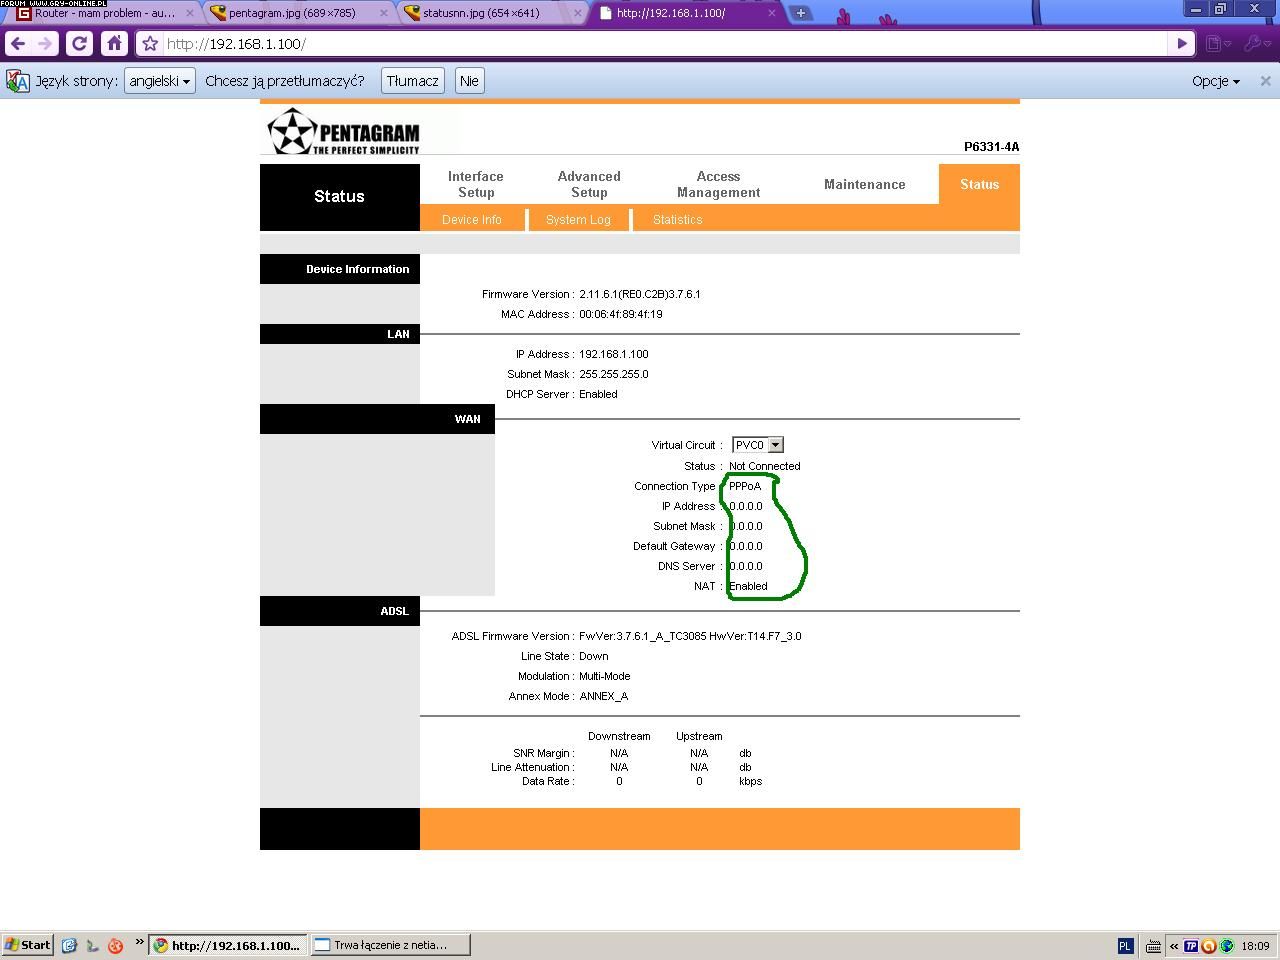This screenshot has width=1280, height=960.
Task: Click the Annex Mode value ANNEX_A
Action: (x=604, y=696)
